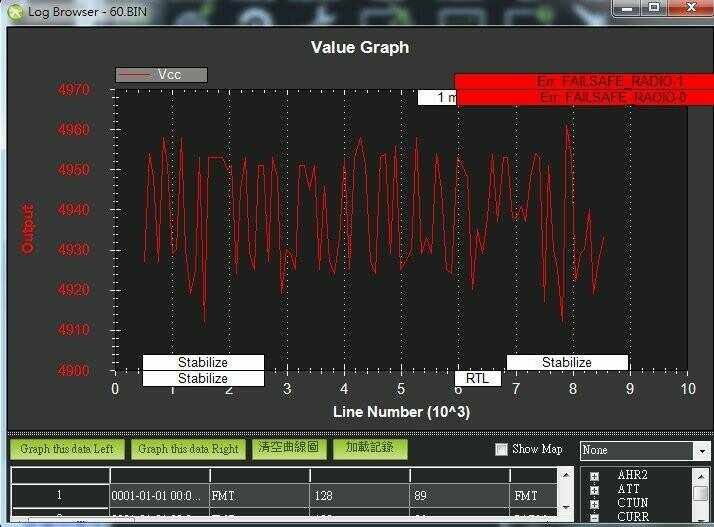
Task: Click the RTL mode label on graph
Action: click(x=477, y=378)
